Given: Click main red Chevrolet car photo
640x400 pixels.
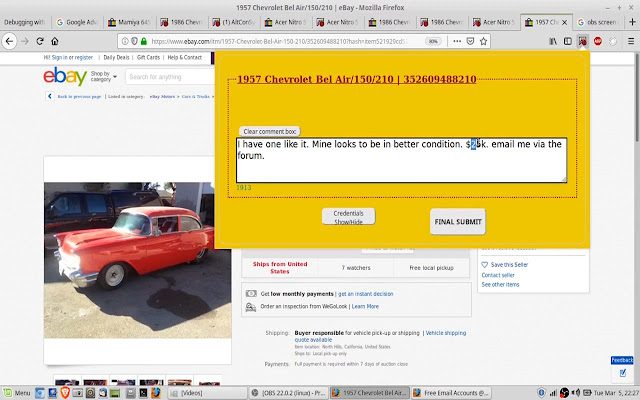Looking at the screenshot, I should tap(138, 260).
